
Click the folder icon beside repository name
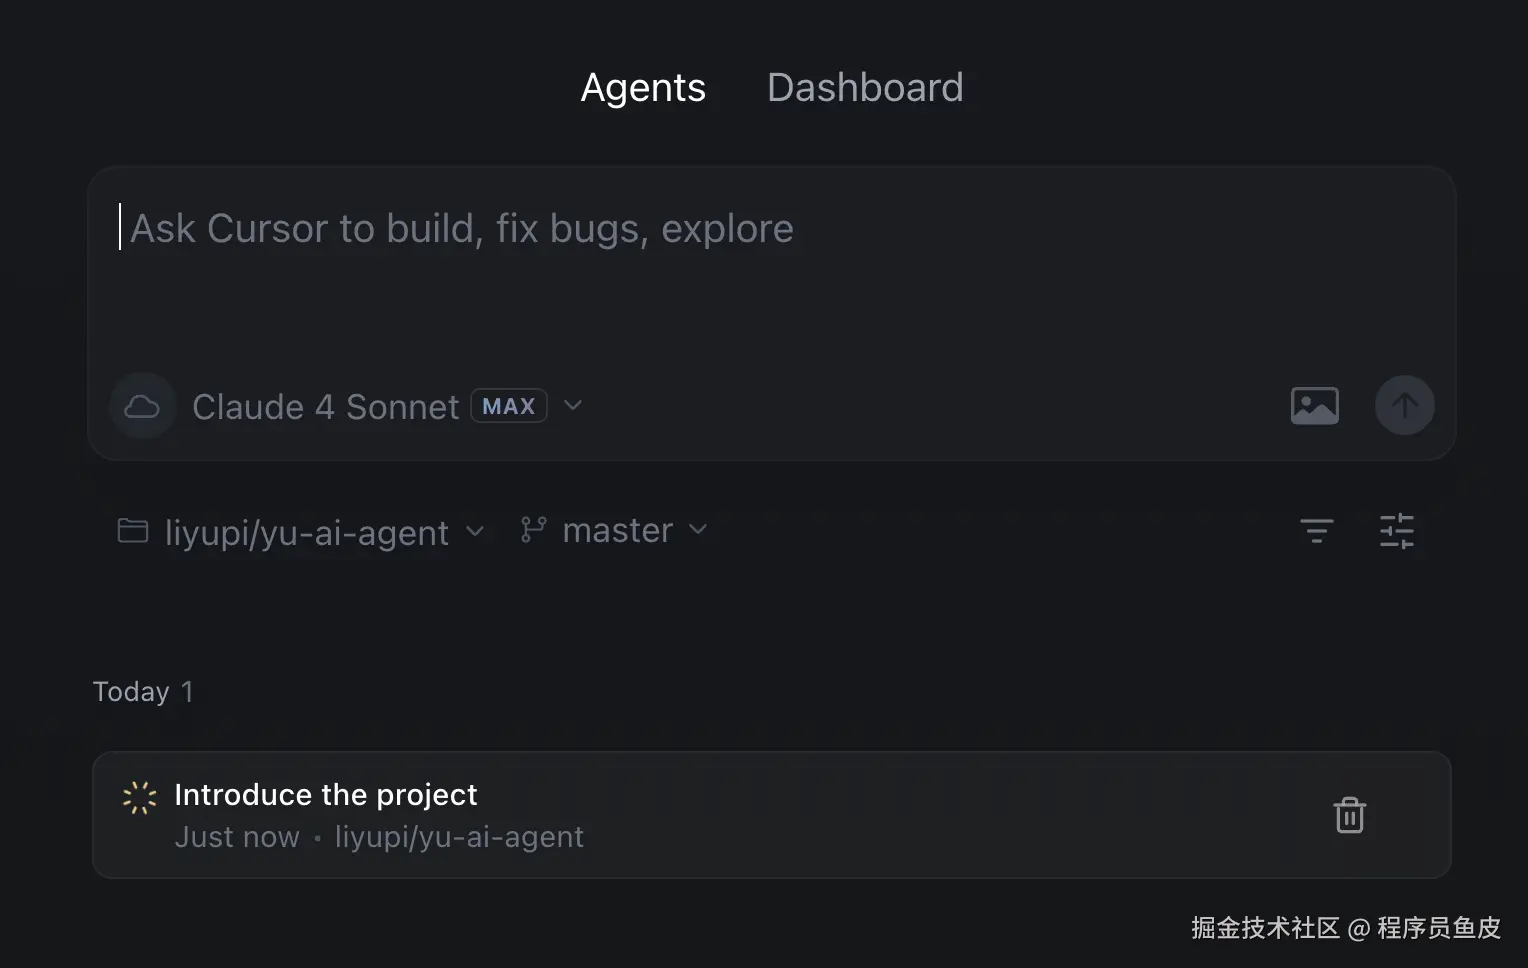[133, 530]
